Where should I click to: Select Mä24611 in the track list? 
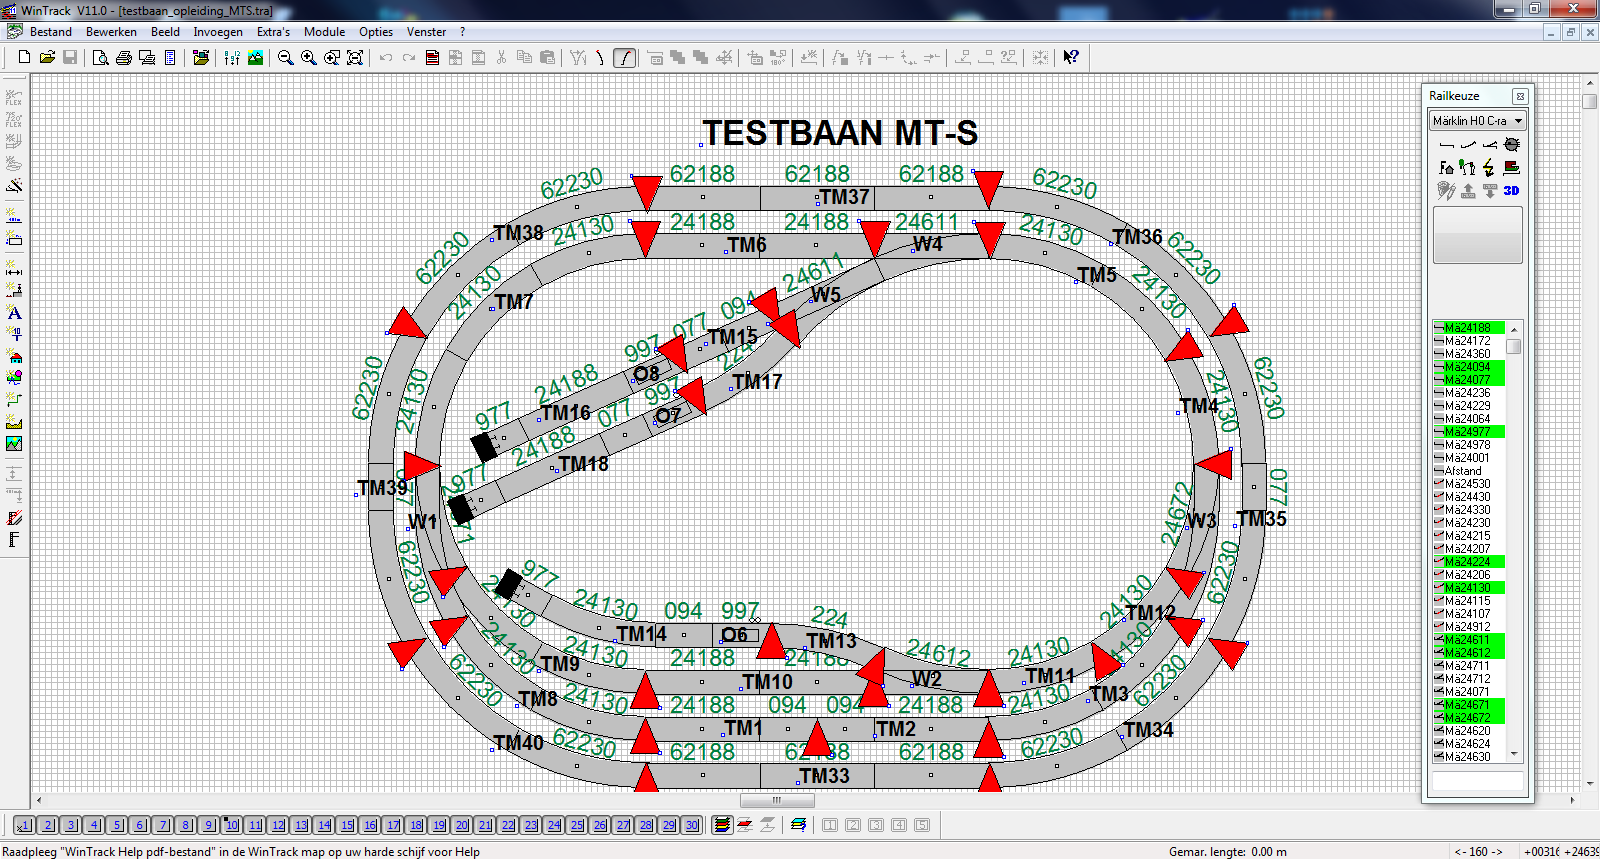[x=1469, y=640]
